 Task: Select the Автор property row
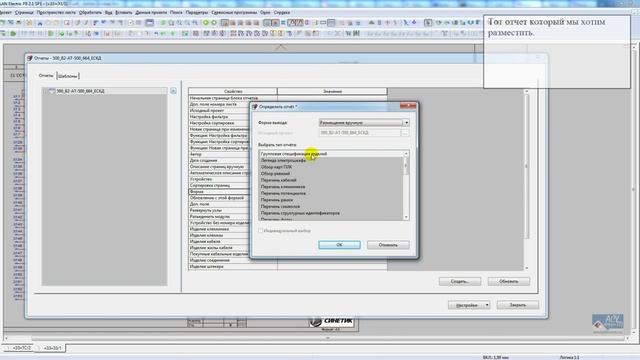click(x=220, y=154)
